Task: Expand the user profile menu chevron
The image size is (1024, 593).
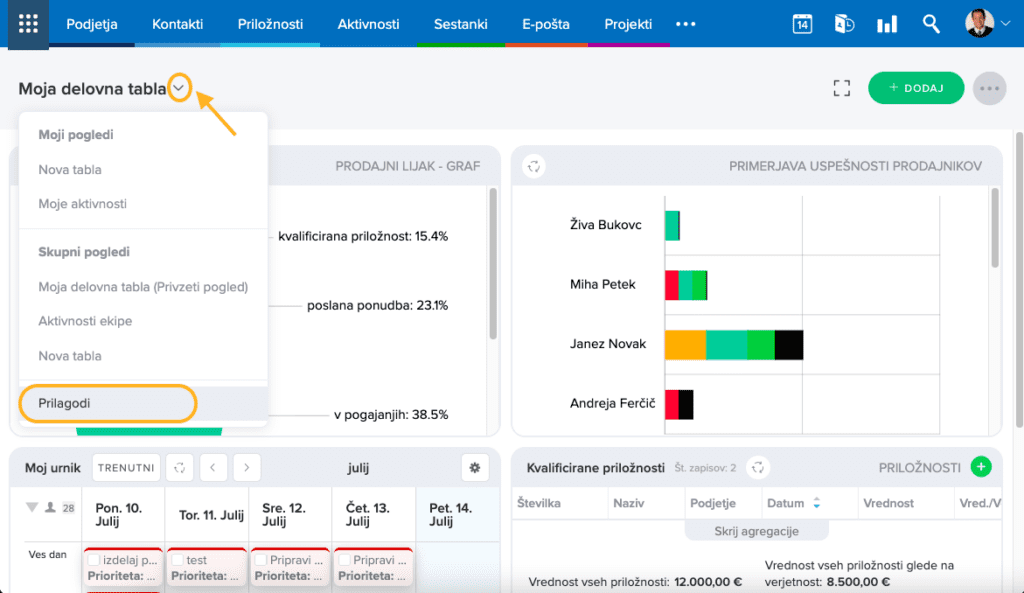Action: [x=1006, y=25]
